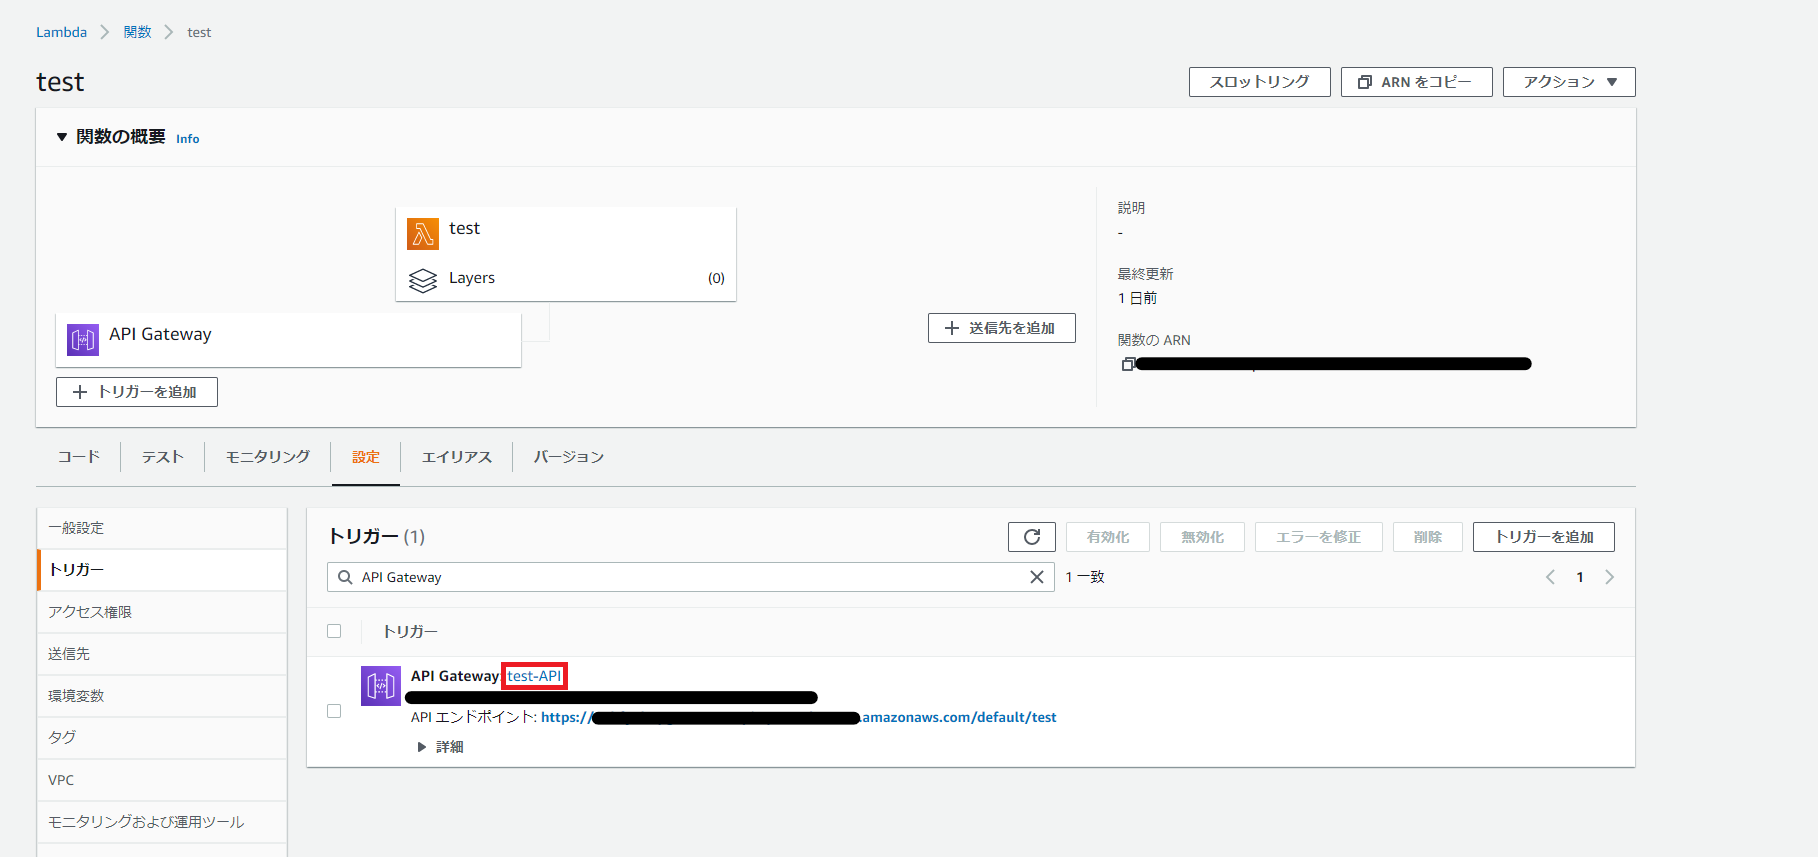Select トリガー in the side menu
The width and height of the screenshot is (1818, 857).
(x=162, y=570)
